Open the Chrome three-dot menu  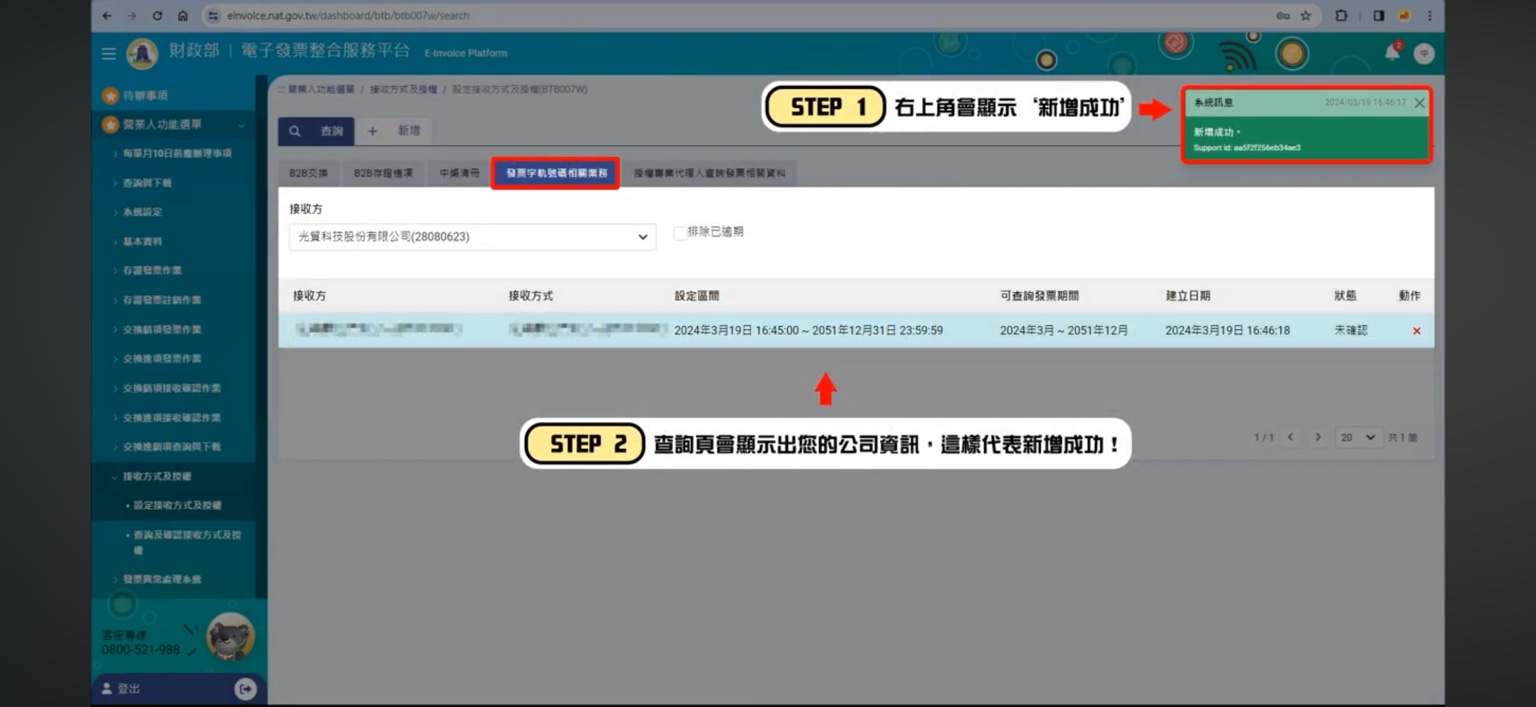pyautogui.click(x=1430, y=16)
